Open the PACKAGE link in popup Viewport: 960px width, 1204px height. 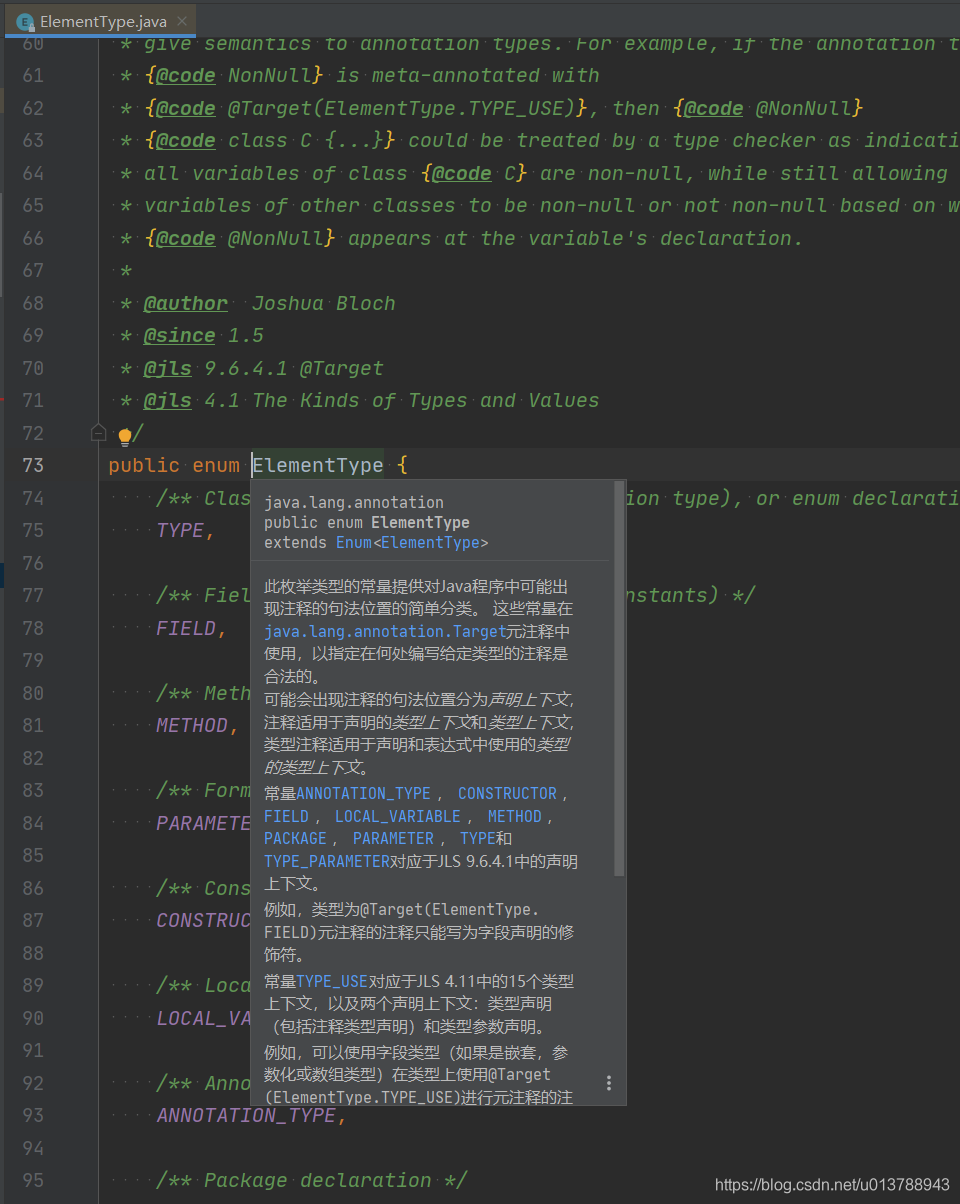click(295, 839)
